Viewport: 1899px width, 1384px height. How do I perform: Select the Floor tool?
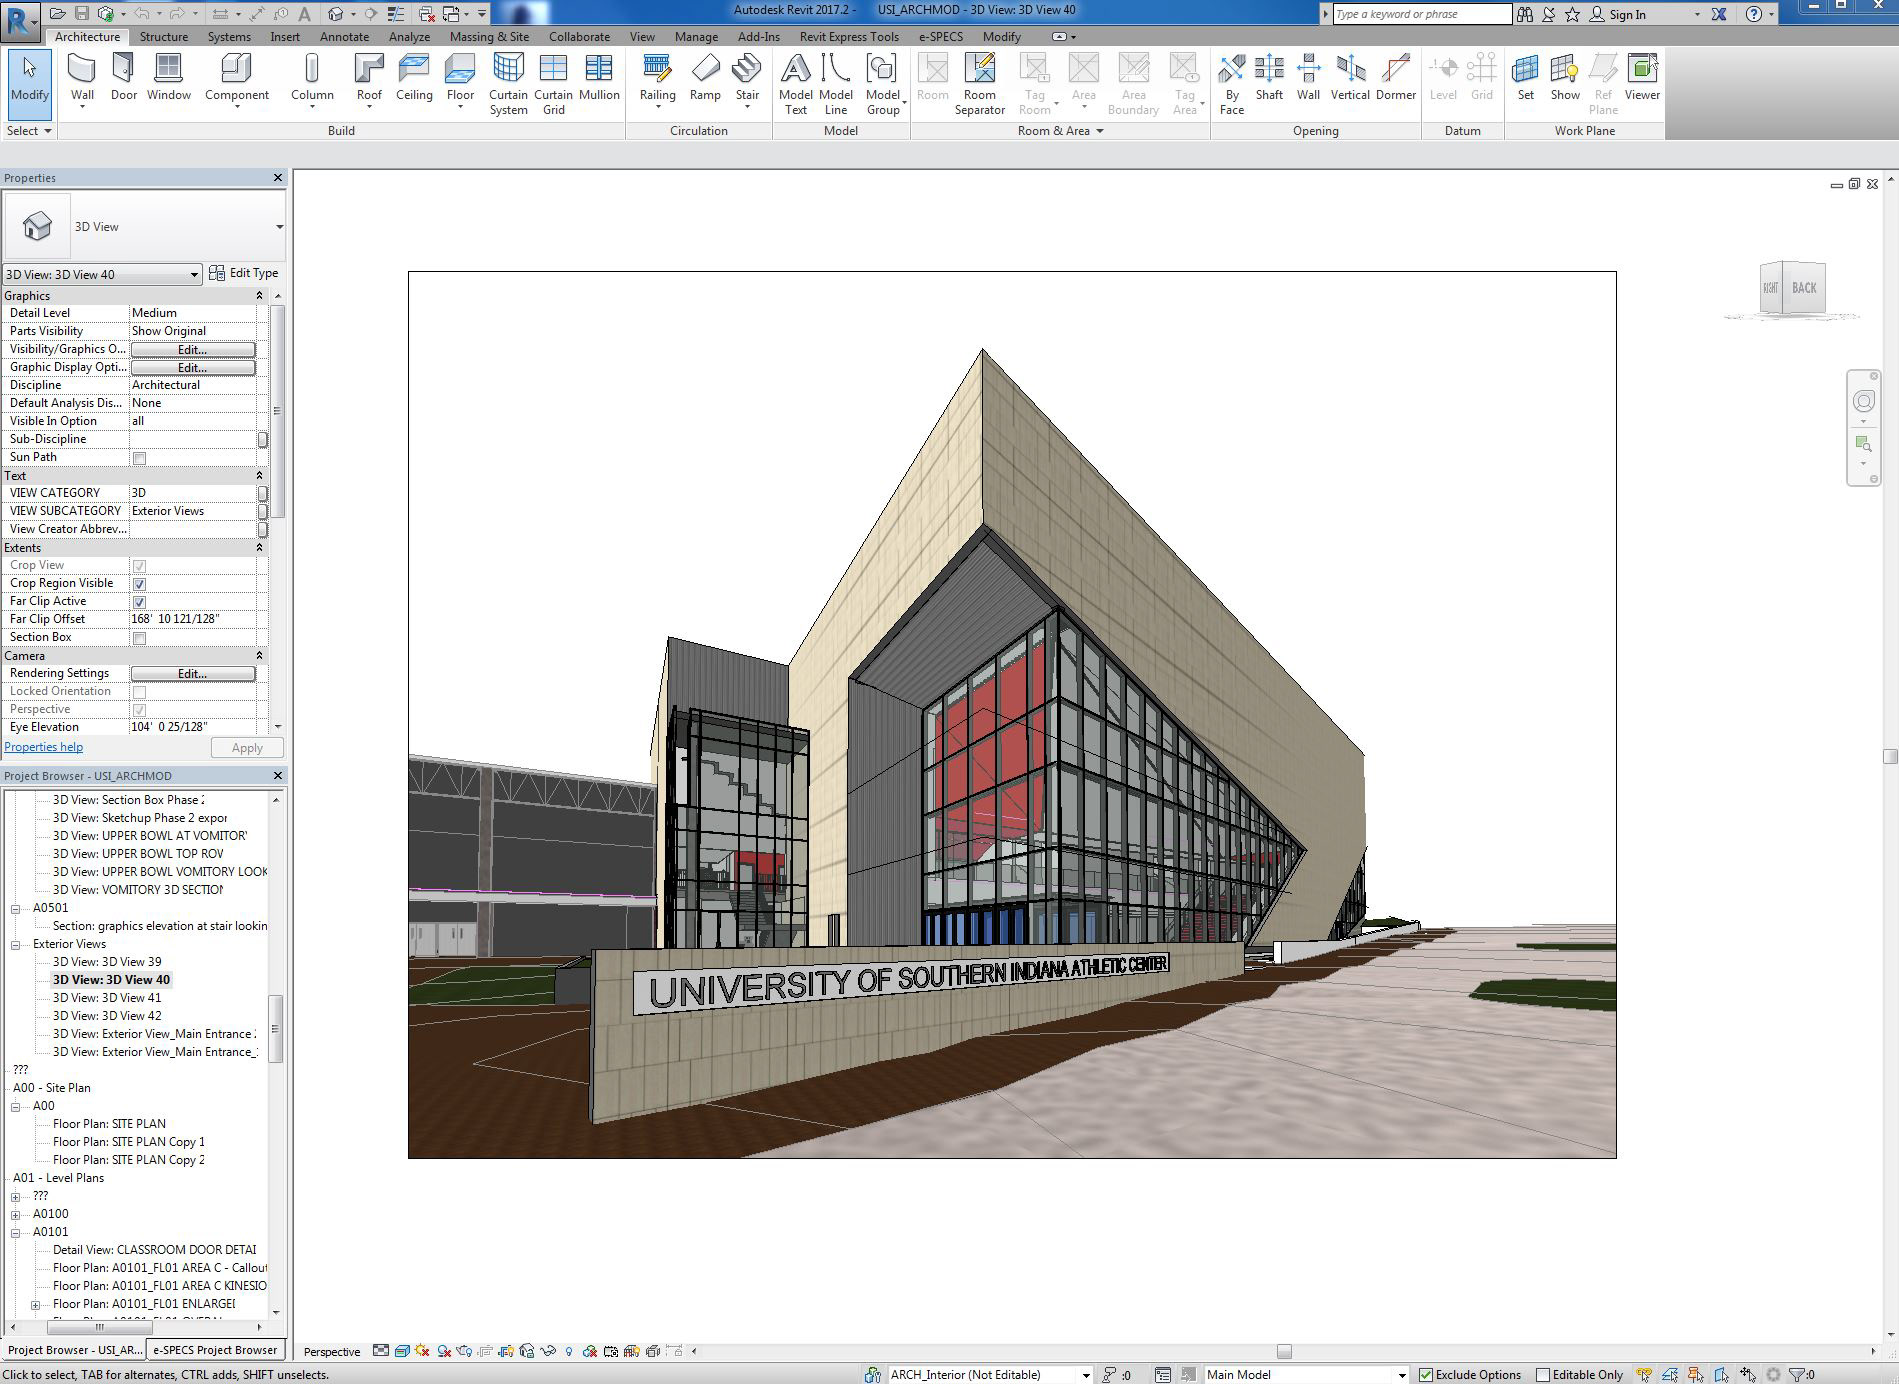tap(460, 78)
